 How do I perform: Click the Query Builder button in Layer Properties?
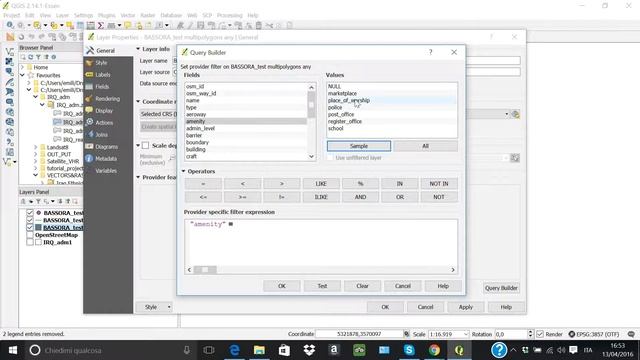(501, 288)
